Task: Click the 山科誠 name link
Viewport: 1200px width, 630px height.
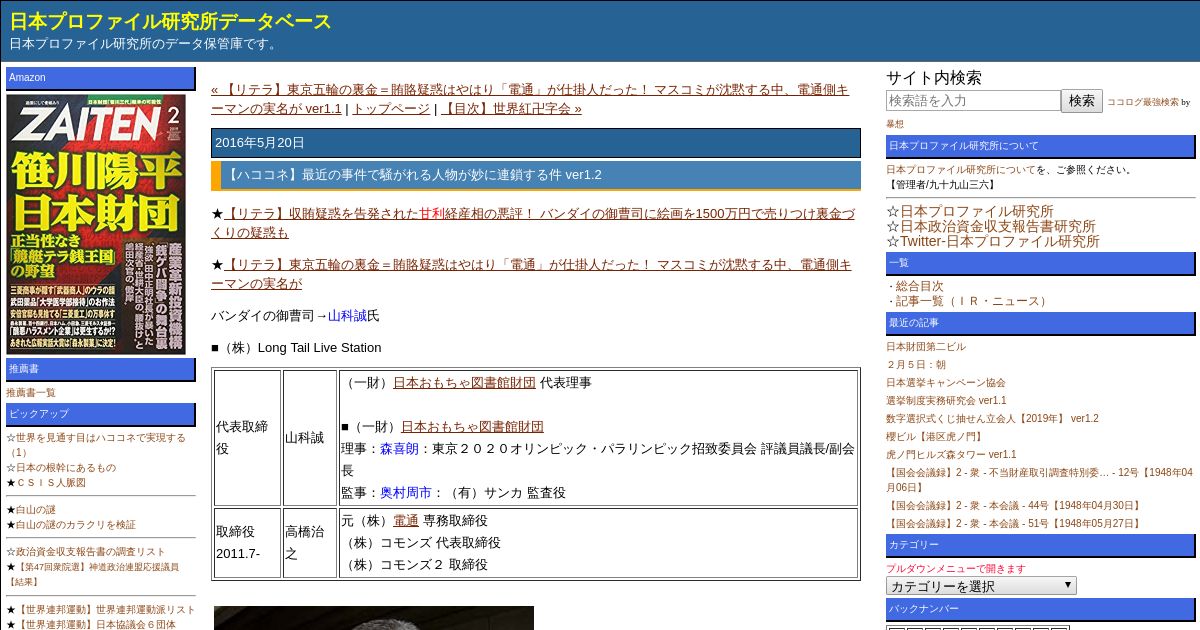Action: click(347, 316)
